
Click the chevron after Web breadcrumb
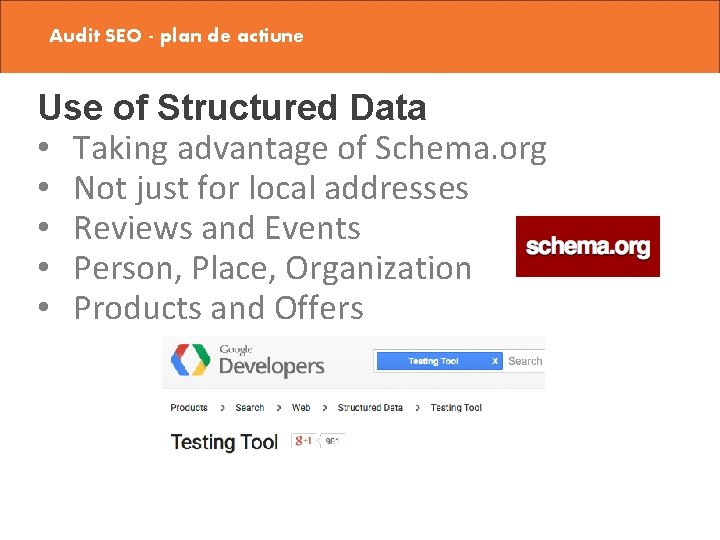(x=325, y=408)
